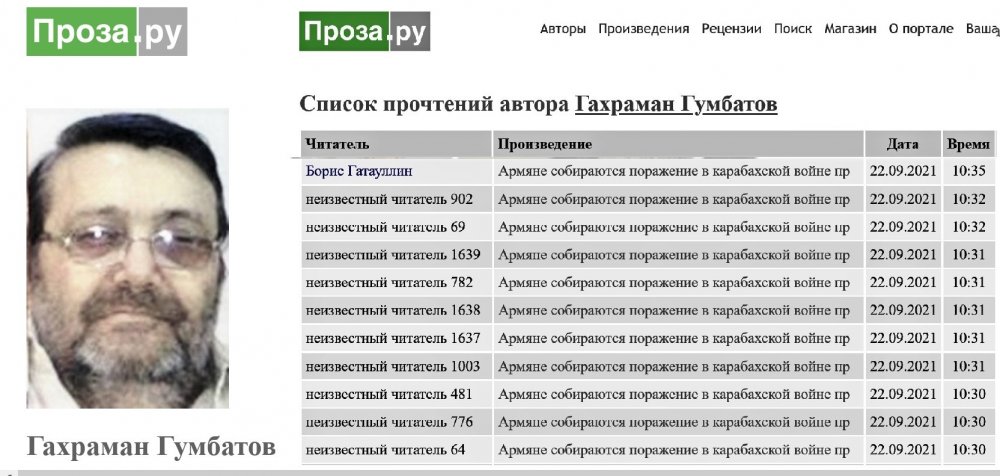Select row неизвестный читатель 776

(x=647, y=422)
